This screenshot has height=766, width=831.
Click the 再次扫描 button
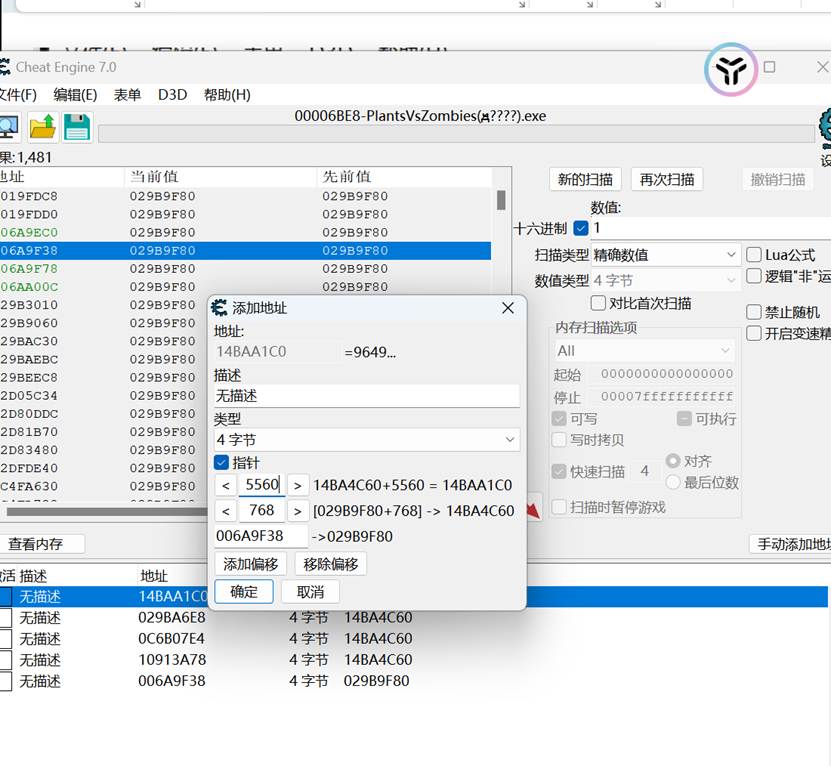point(667,180)
